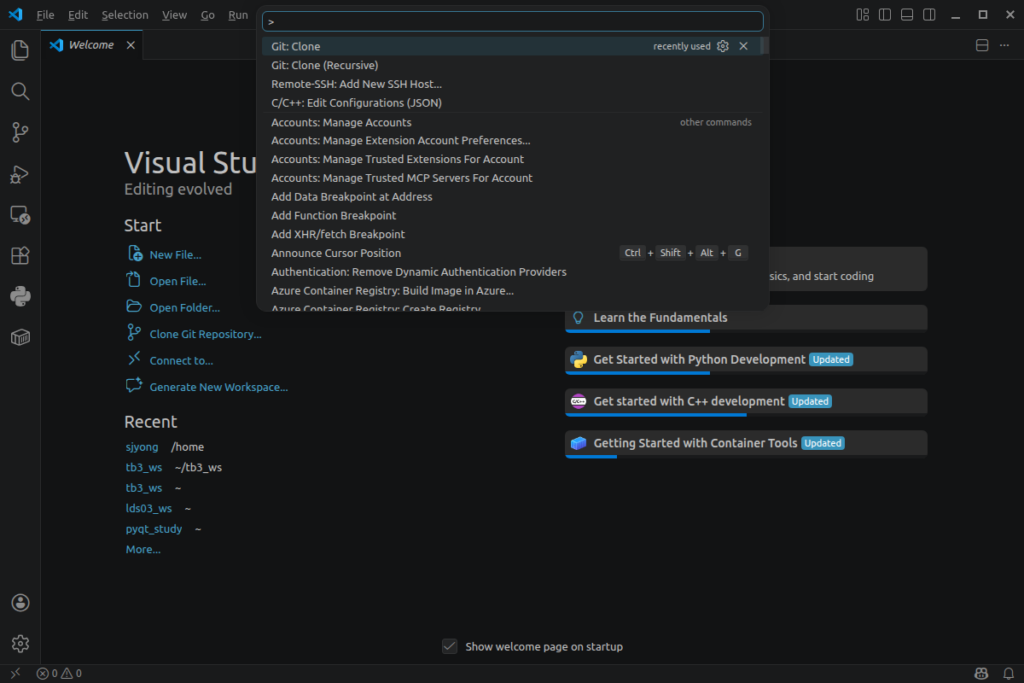Open Copilot status icon in status bar
The height and width of the screenshot is (683, 1024).
[981, 673]
